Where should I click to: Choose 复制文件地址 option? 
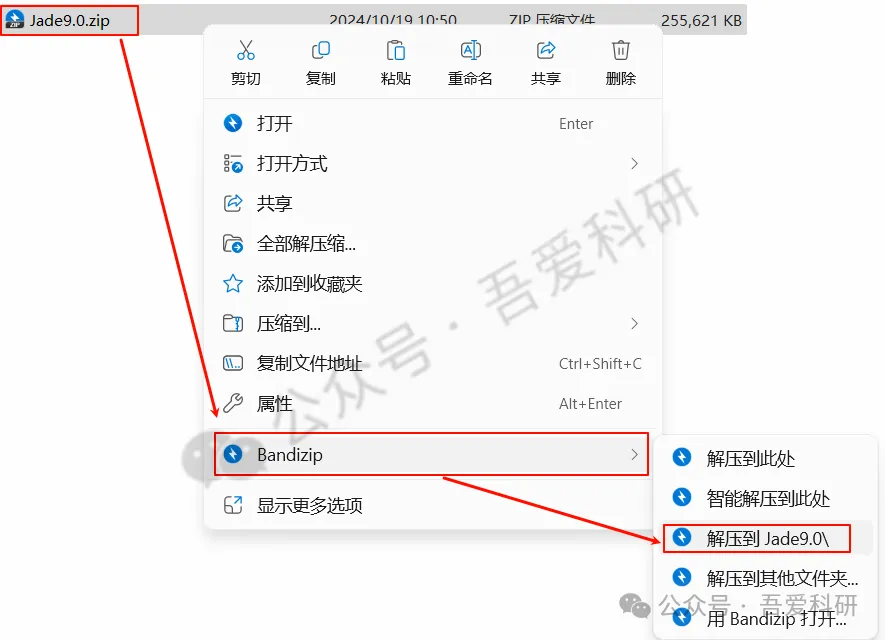click(433, 363)
